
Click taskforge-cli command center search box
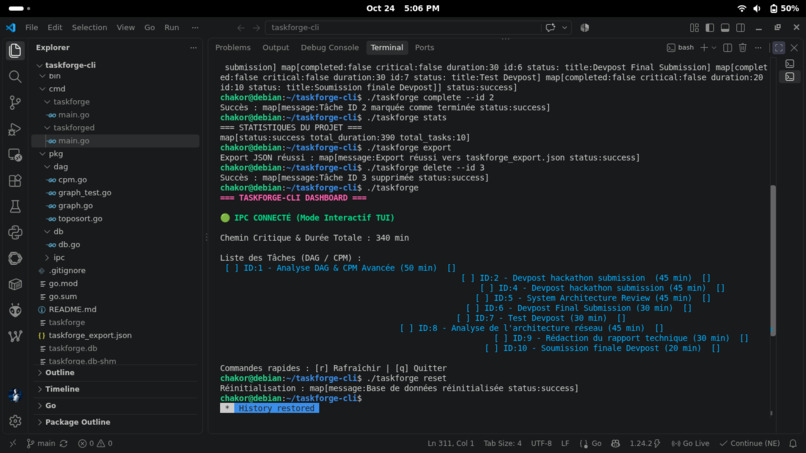click(x=403, y=28)
